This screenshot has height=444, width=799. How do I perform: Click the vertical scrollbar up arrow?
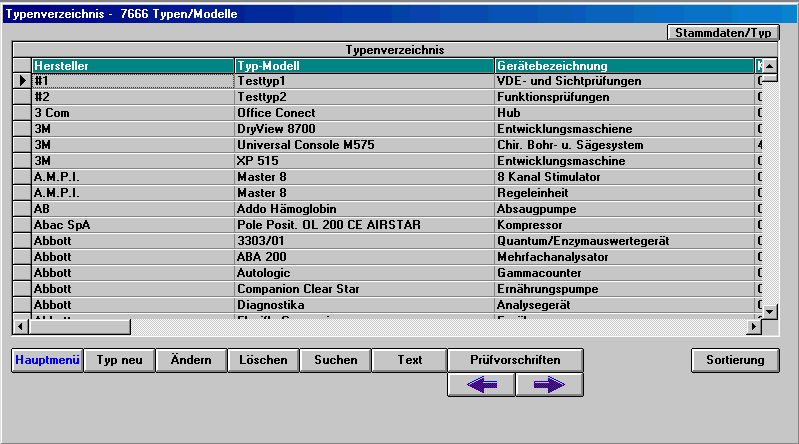(769, 66)
